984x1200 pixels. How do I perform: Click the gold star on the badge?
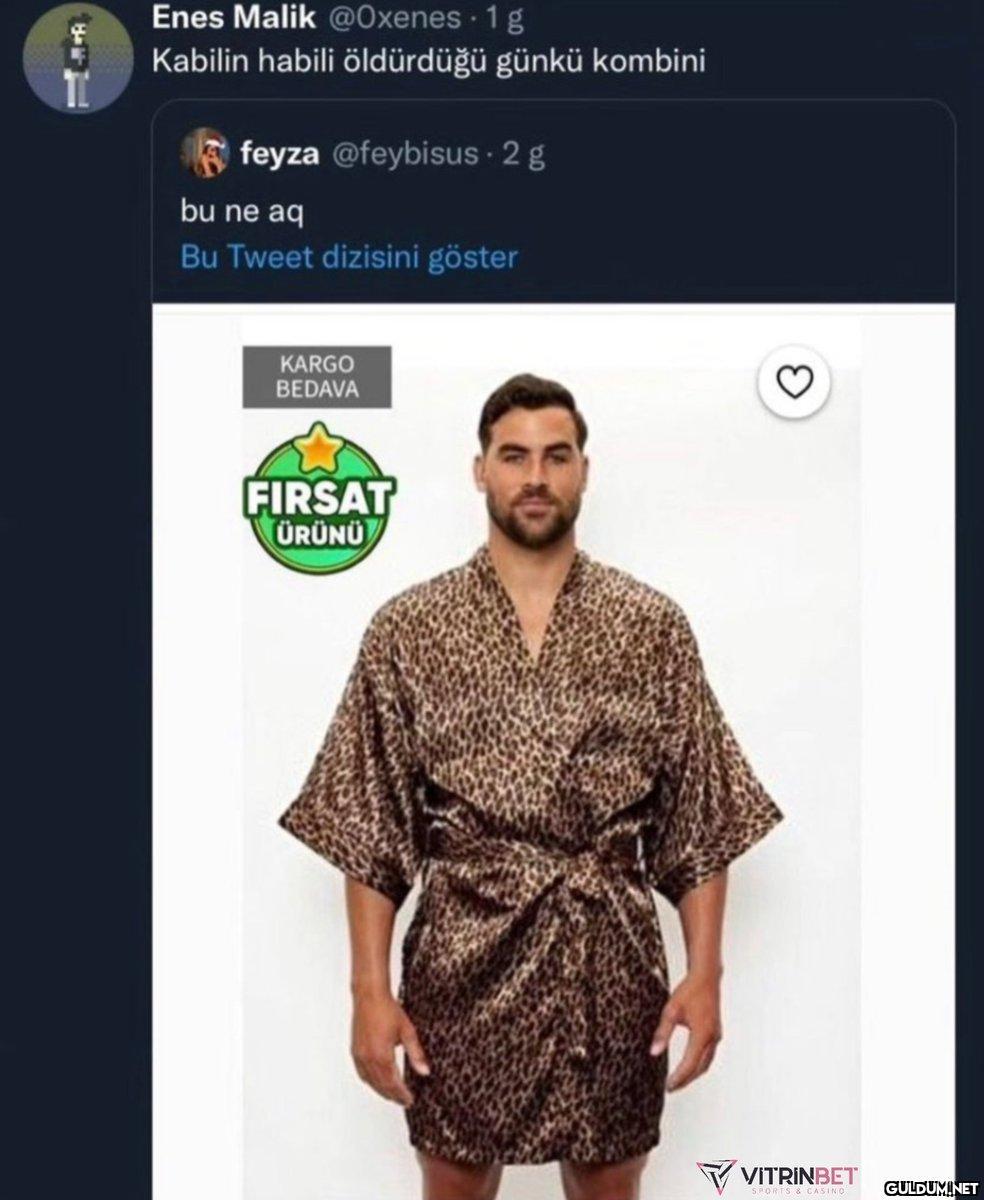tap(318, 448)
